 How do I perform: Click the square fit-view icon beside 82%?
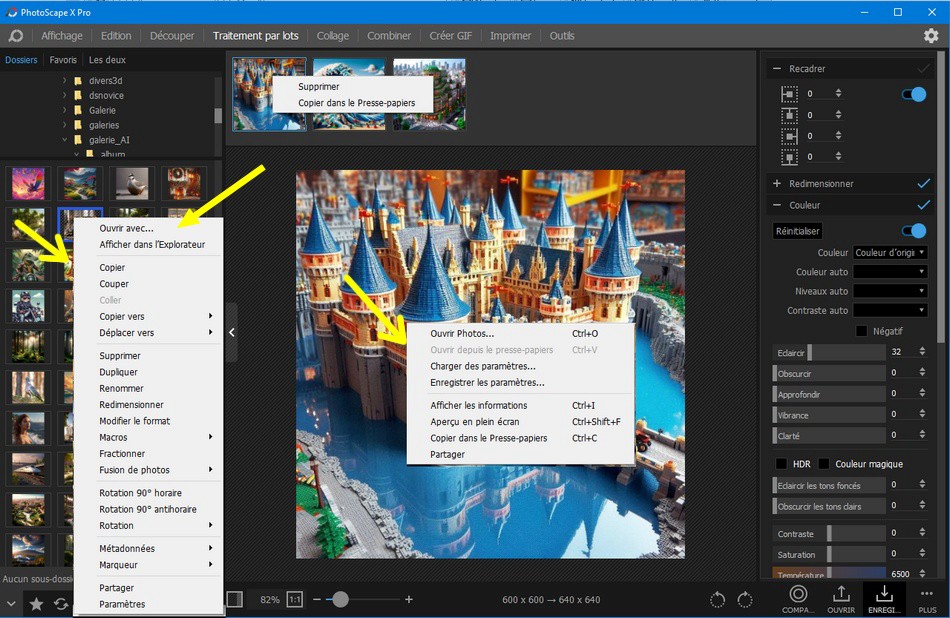pyautogui.click(x=234, y=599)
